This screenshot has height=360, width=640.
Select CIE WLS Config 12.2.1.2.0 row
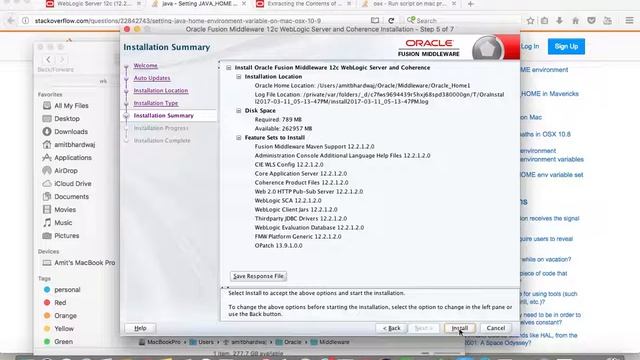click(289, 164)
